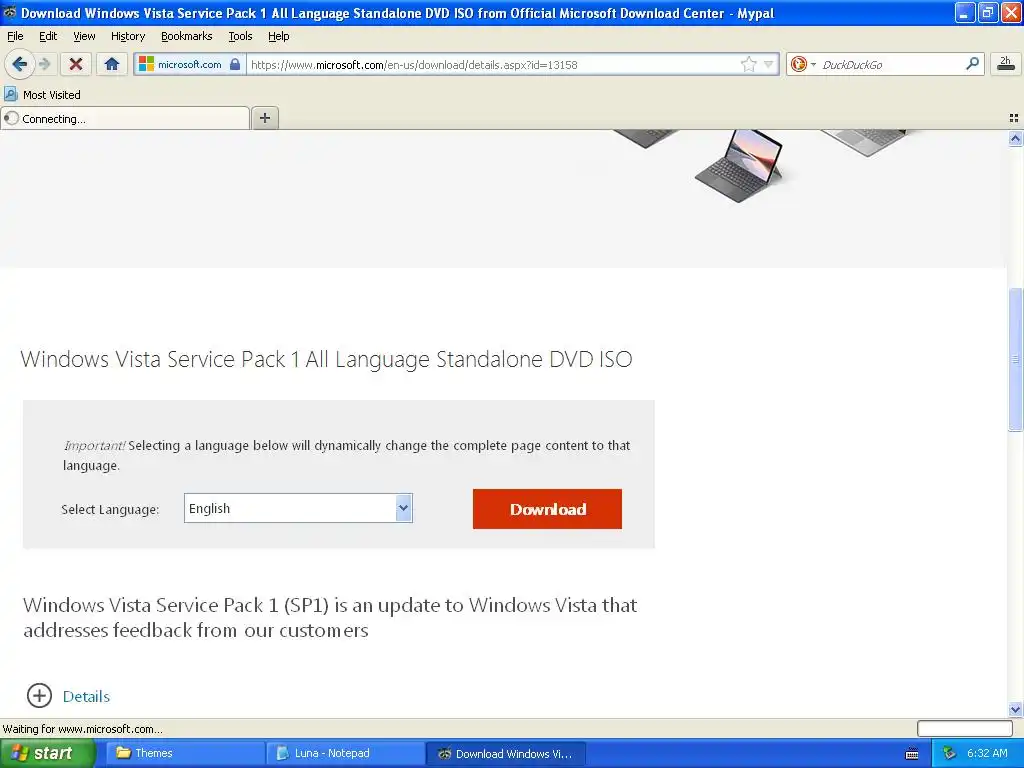The image size is (1024, 768).
Task: Bookmark this page with the star icon
Action: pyautogui.click(x=748, y=64)
